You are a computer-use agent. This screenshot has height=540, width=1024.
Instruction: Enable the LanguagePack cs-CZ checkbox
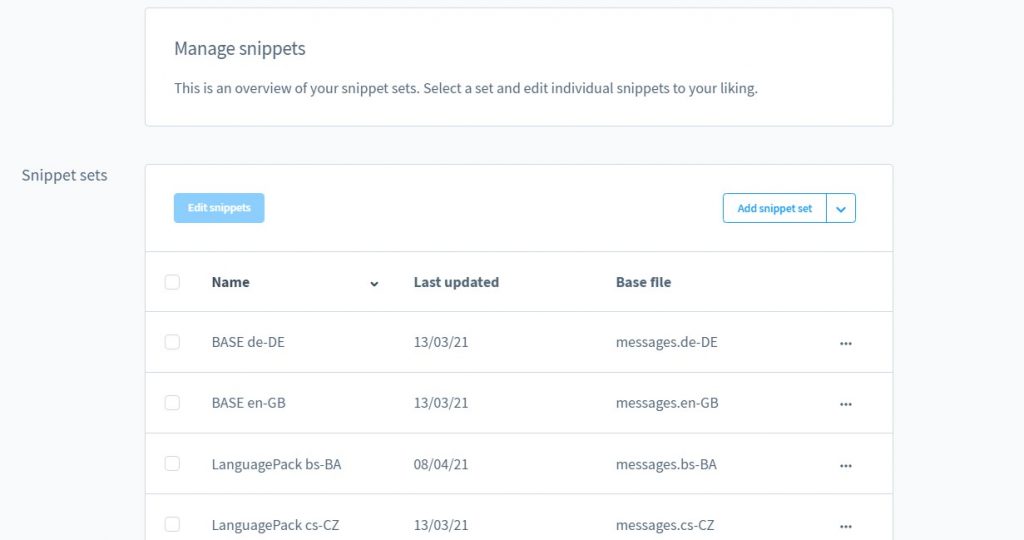(172, 525)
